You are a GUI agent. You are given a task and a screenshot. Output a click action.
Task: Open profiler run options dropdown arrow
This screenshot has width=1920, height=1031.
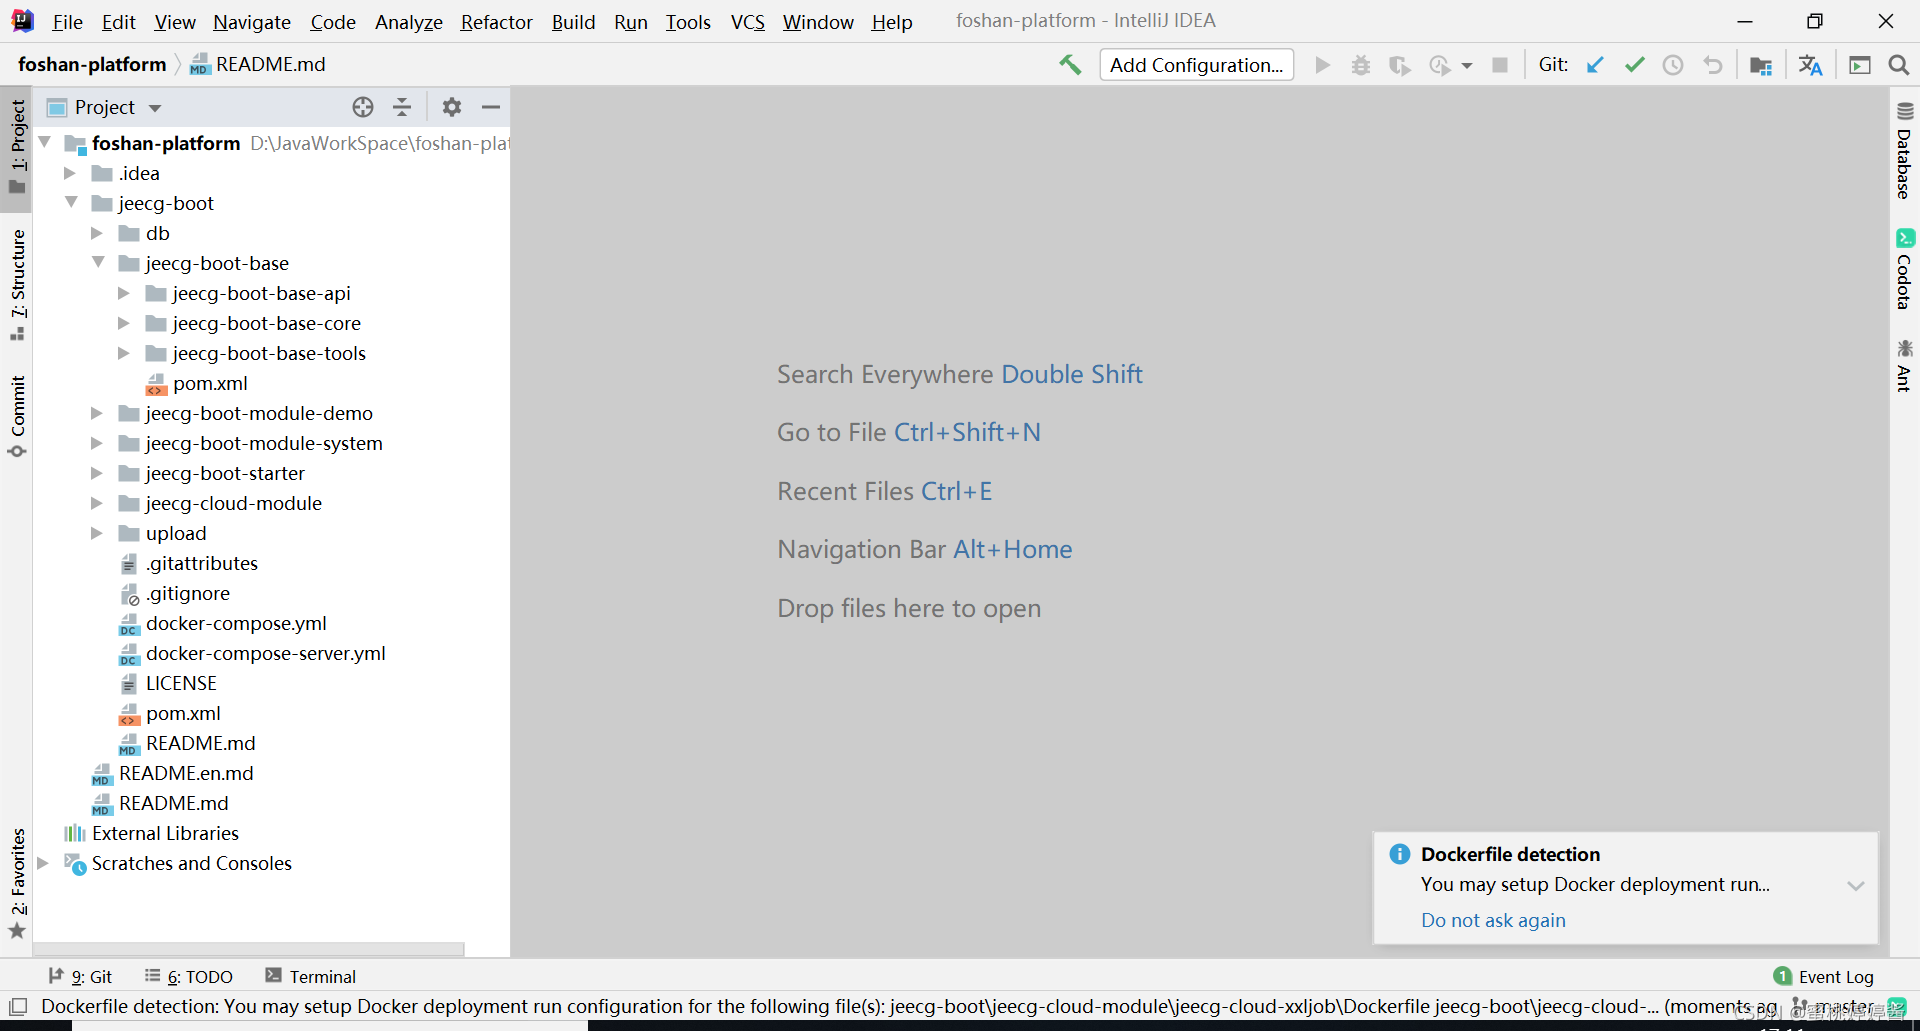(1467, 66)
